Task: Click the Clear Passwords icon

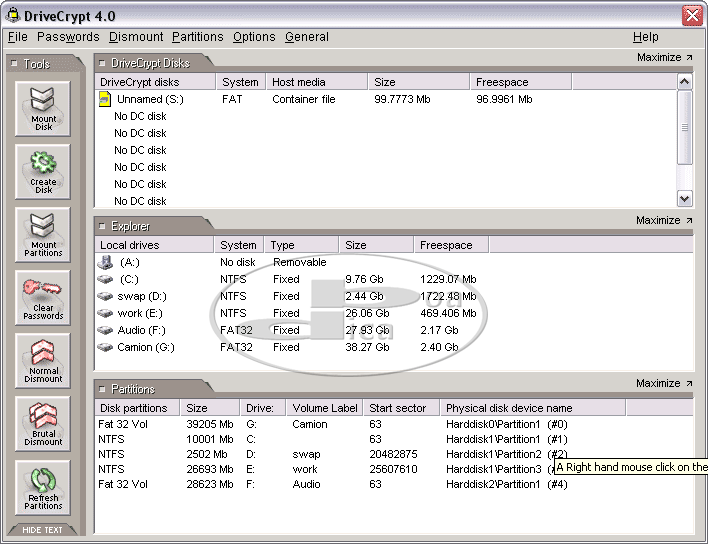Action: click(x=43, y=297)
